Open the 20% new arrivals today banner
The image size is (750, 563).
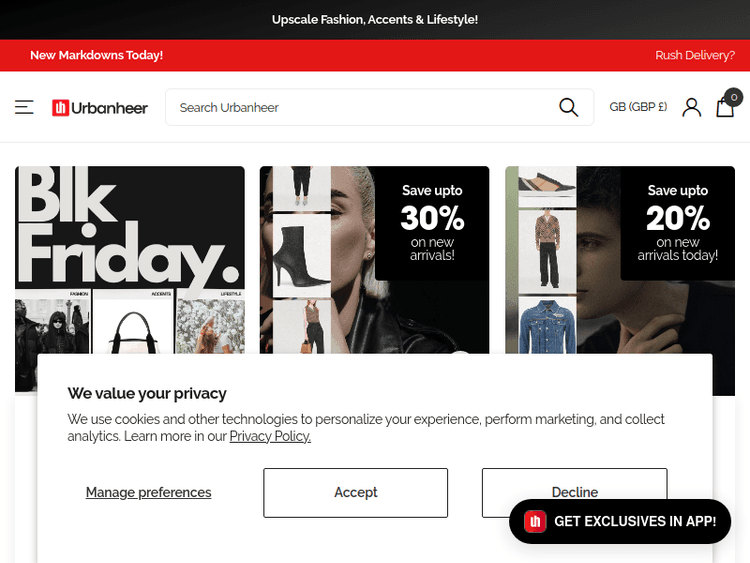(620, 260)
